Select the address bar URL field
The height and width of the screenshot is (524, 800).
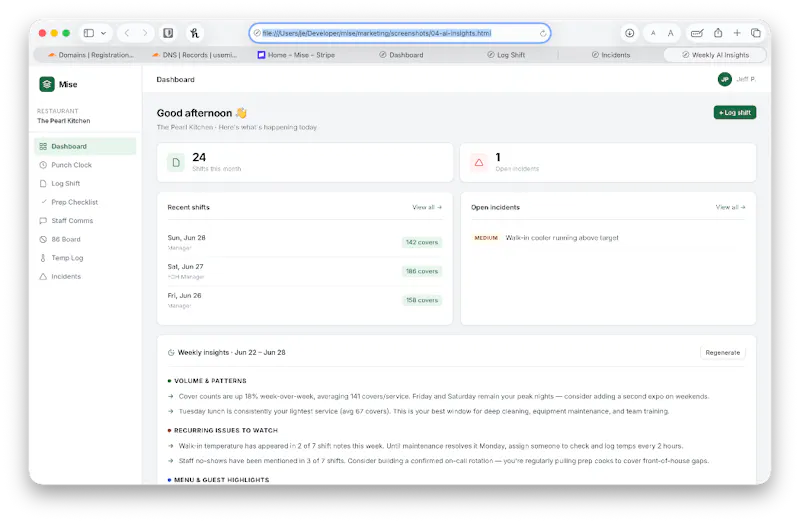(399, 33)
